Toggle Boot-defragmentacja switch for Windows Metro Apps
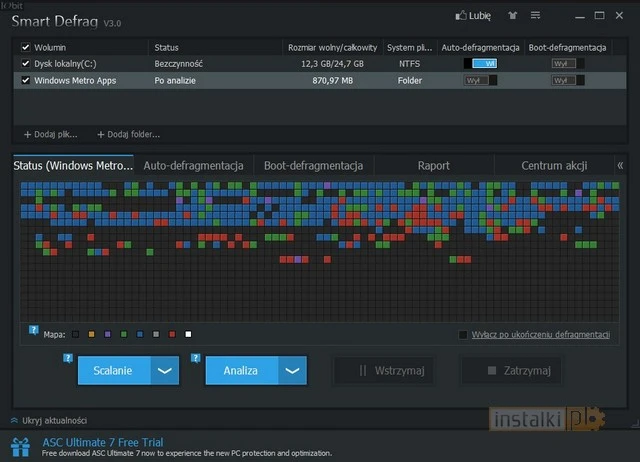The image size is (640, 462). pyautogui.click(x=568, y=80)
